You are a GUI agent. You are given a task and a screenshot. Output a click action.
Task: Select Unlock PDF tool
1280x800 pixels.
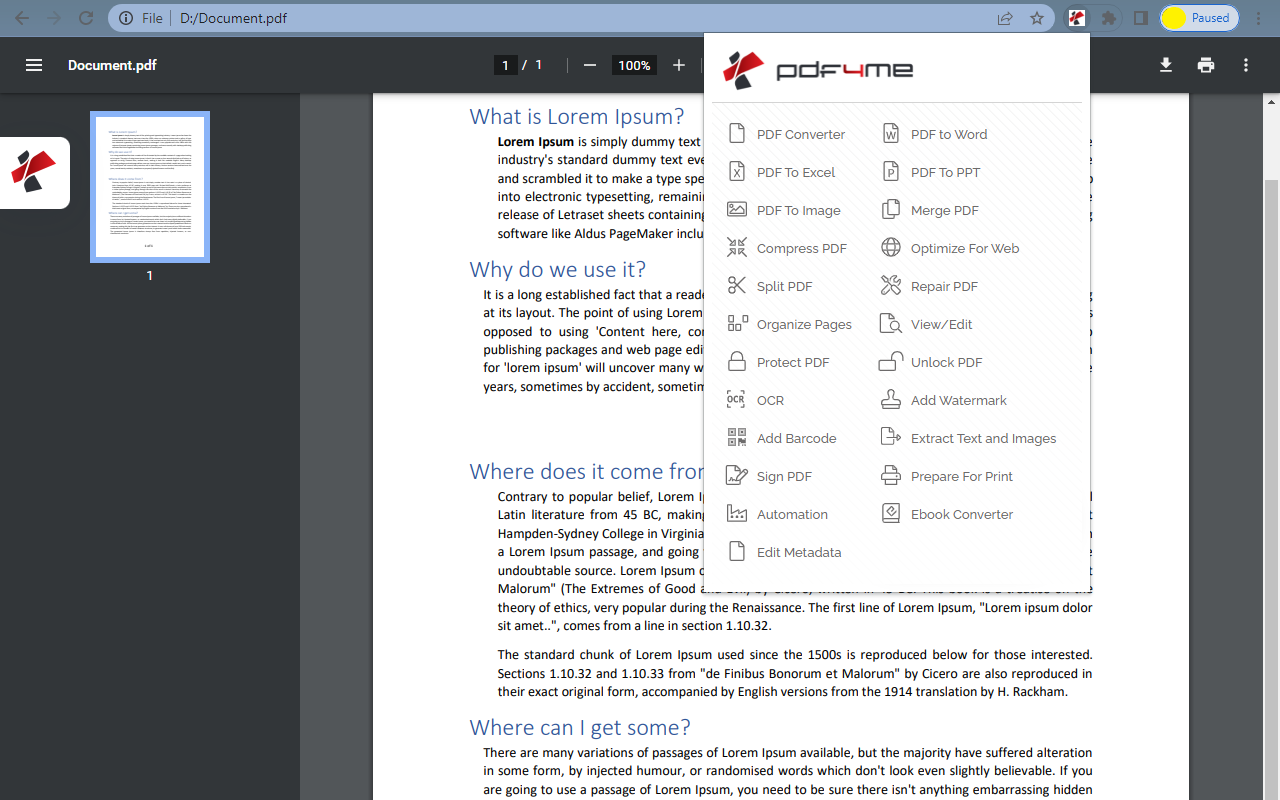(x=932, y=362)
